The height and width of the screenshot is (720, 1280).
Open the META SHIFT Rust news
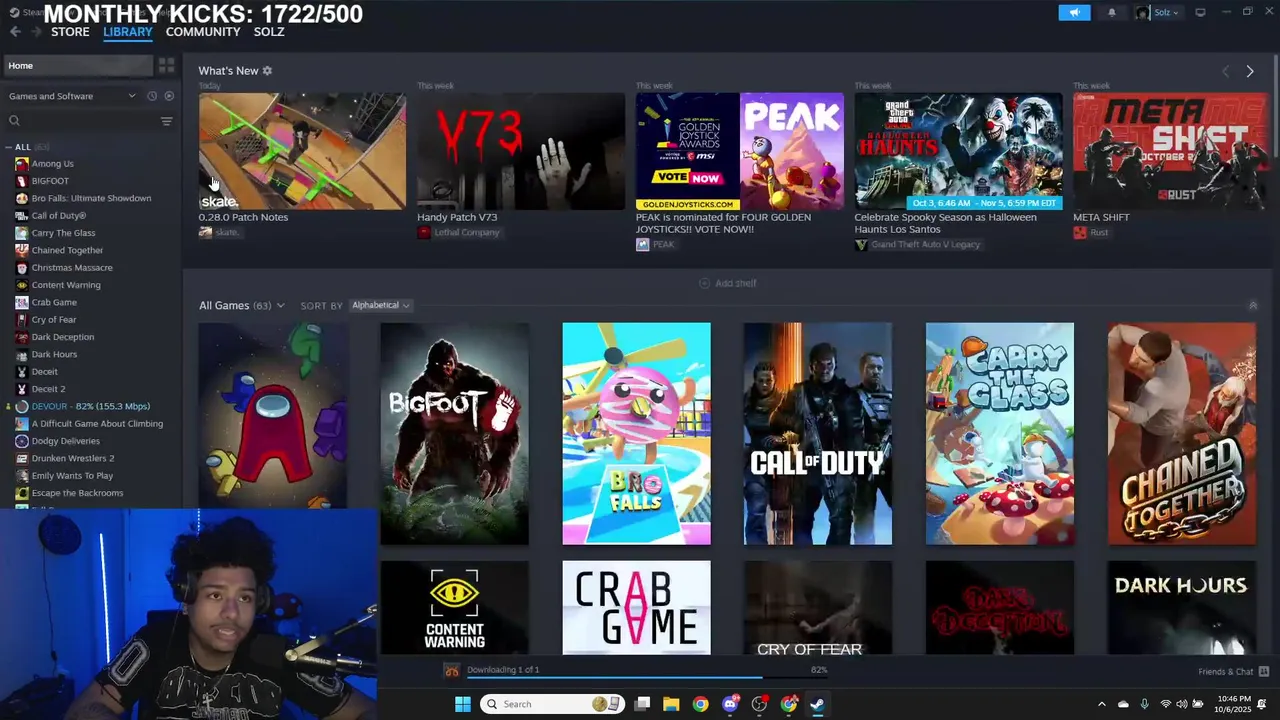point(1170,151)
